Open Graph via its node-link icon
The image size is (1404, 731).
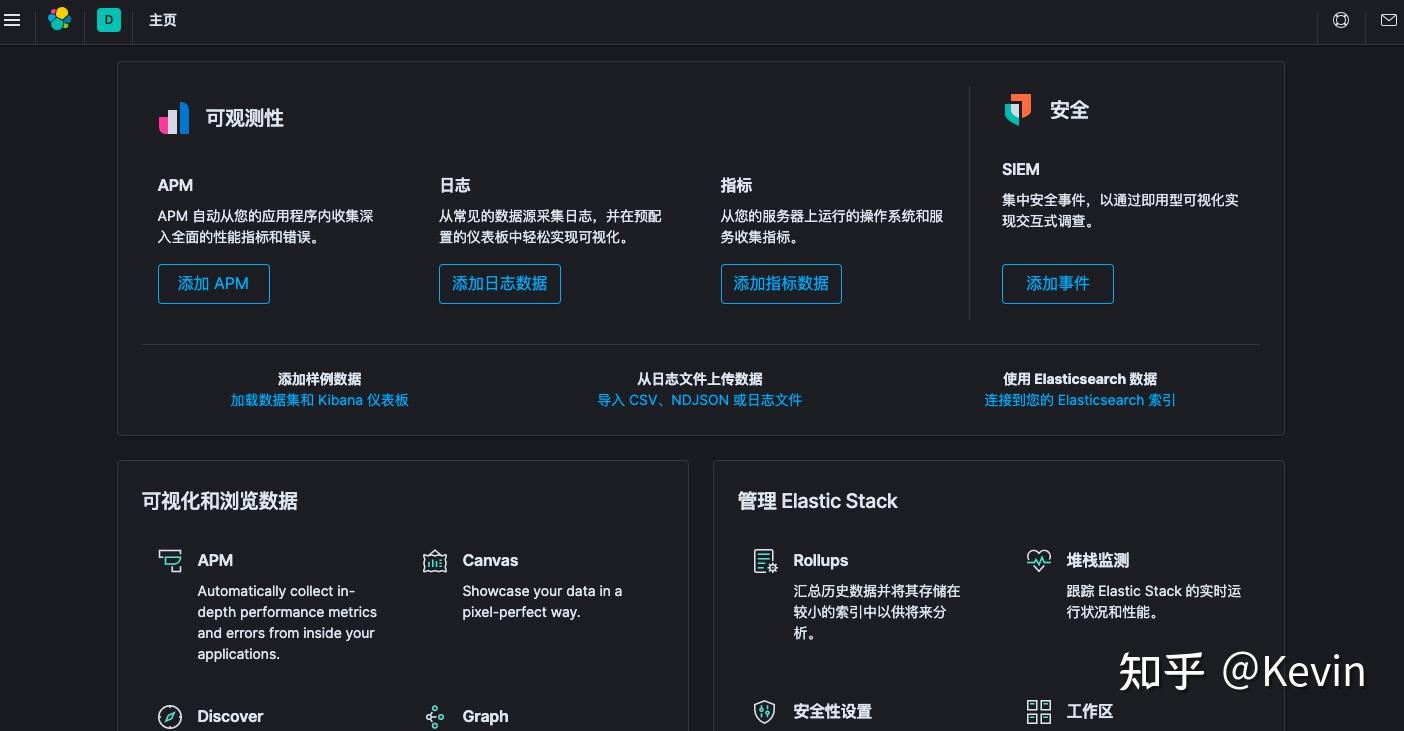pyautogui.click(x=435, y=716)
